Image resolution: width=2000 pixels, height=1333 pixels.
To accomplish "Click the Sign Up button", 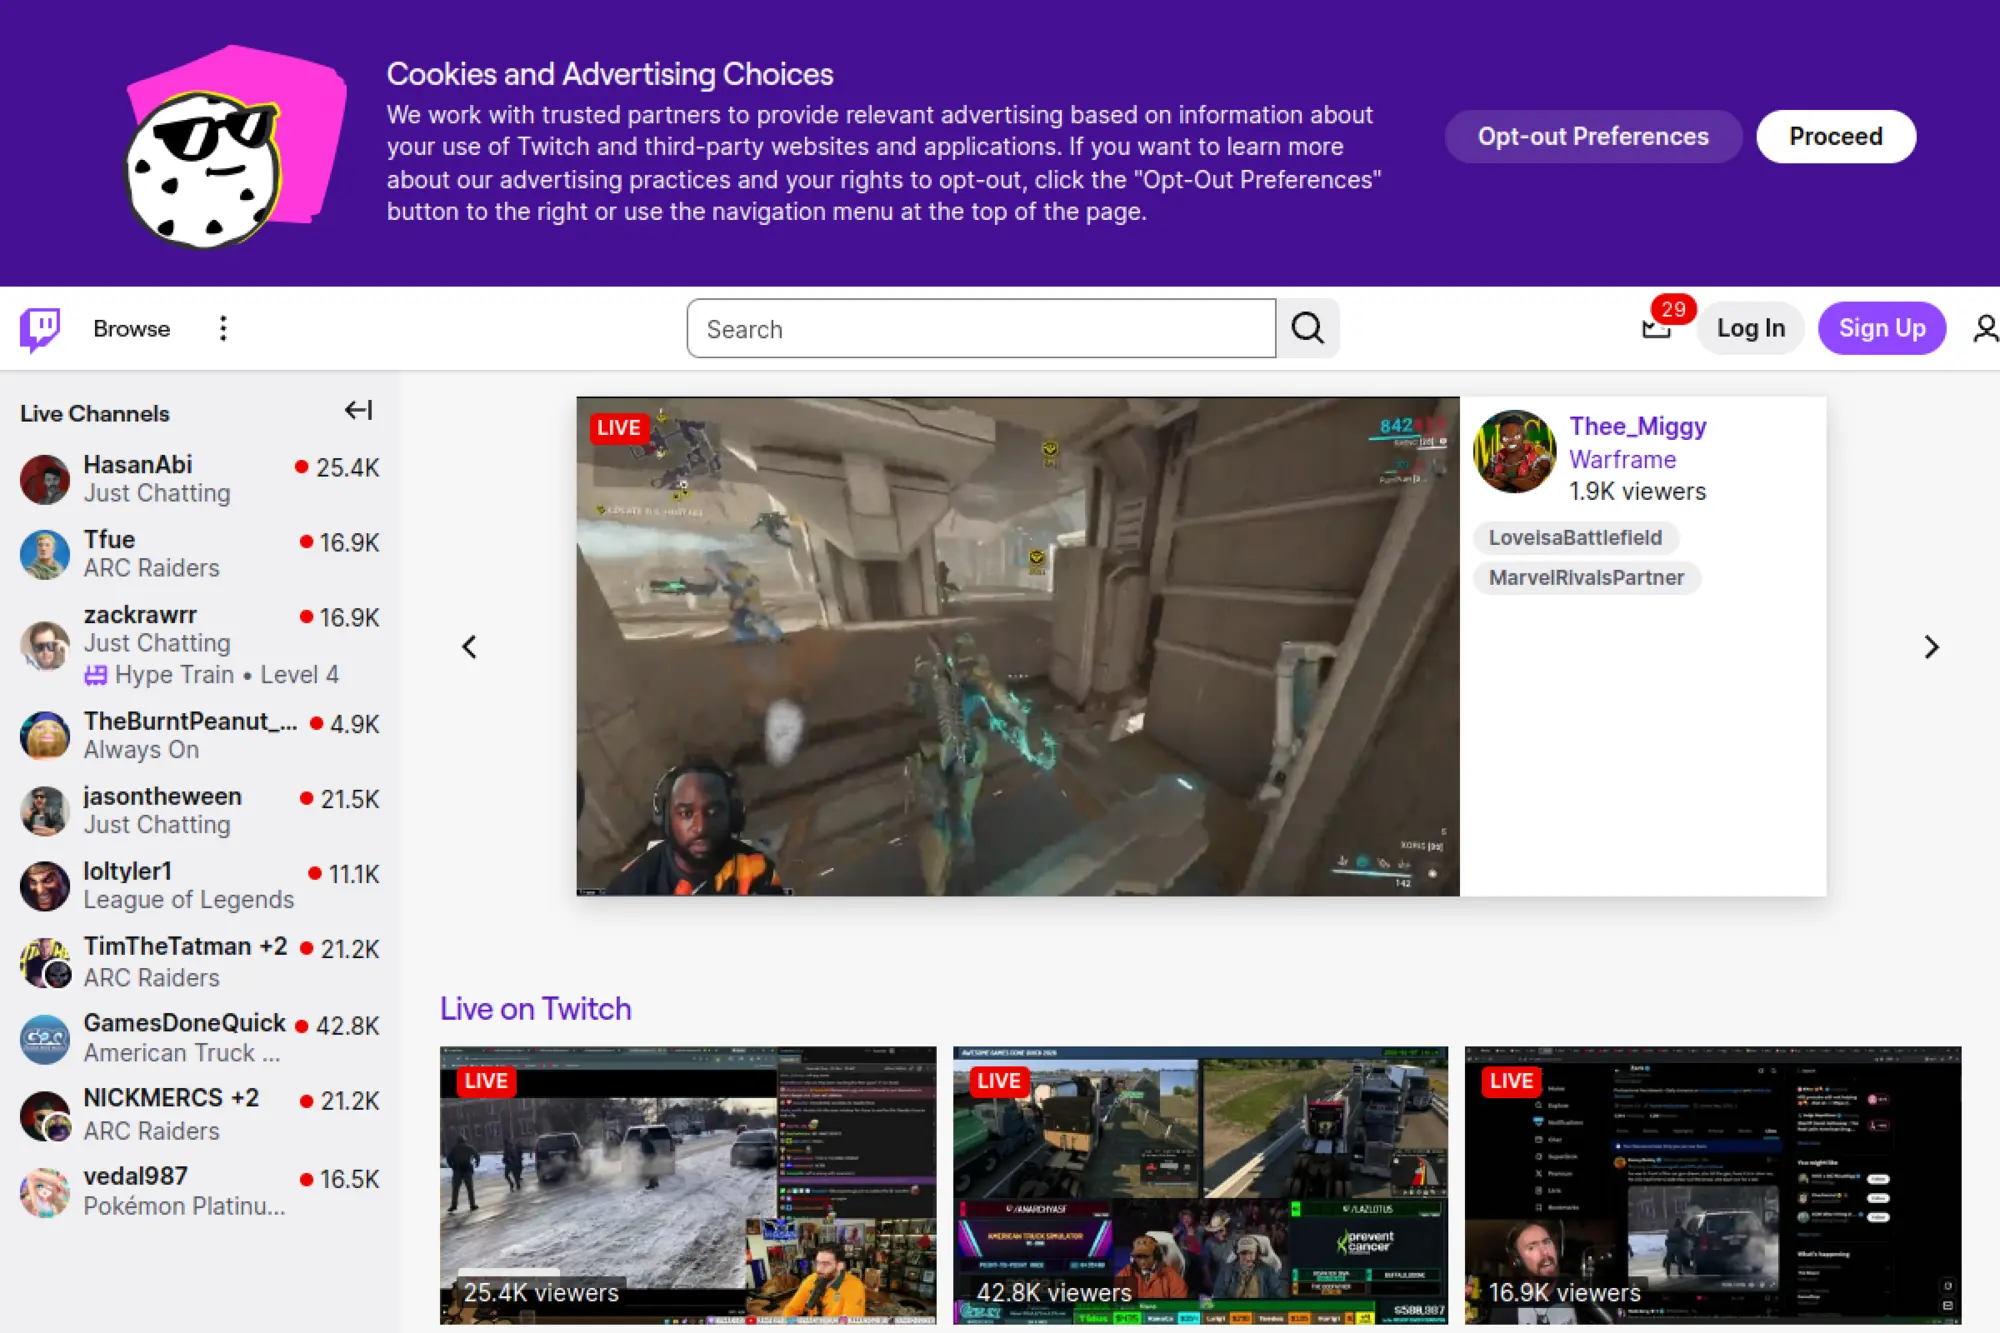I will point(1881,328).
